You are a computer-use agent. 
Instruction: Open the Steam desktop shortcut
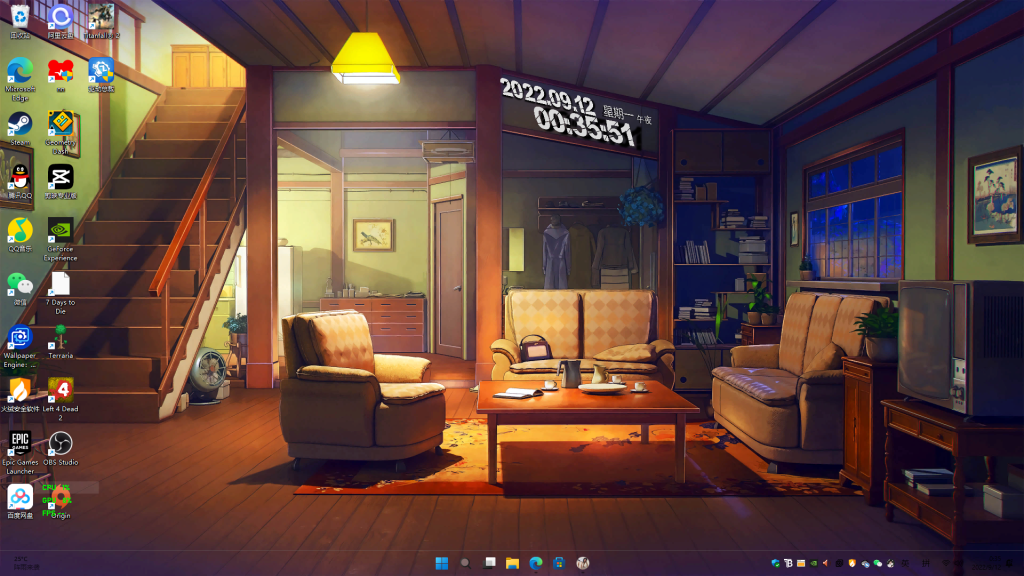pos(20,124)
